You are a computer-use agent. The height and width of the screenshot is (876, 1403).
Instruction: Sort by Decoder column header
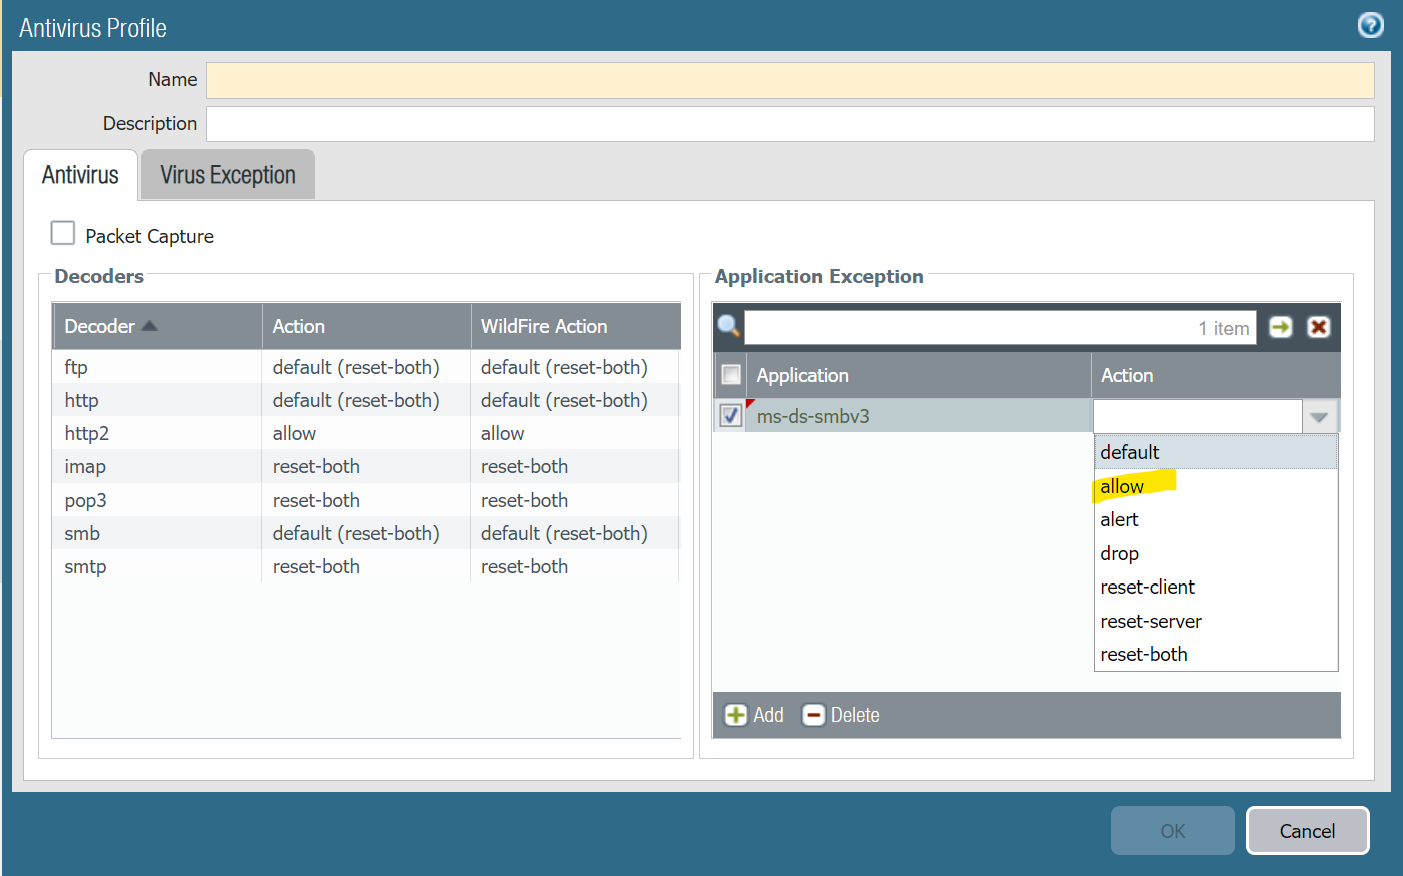pos(157,326)
